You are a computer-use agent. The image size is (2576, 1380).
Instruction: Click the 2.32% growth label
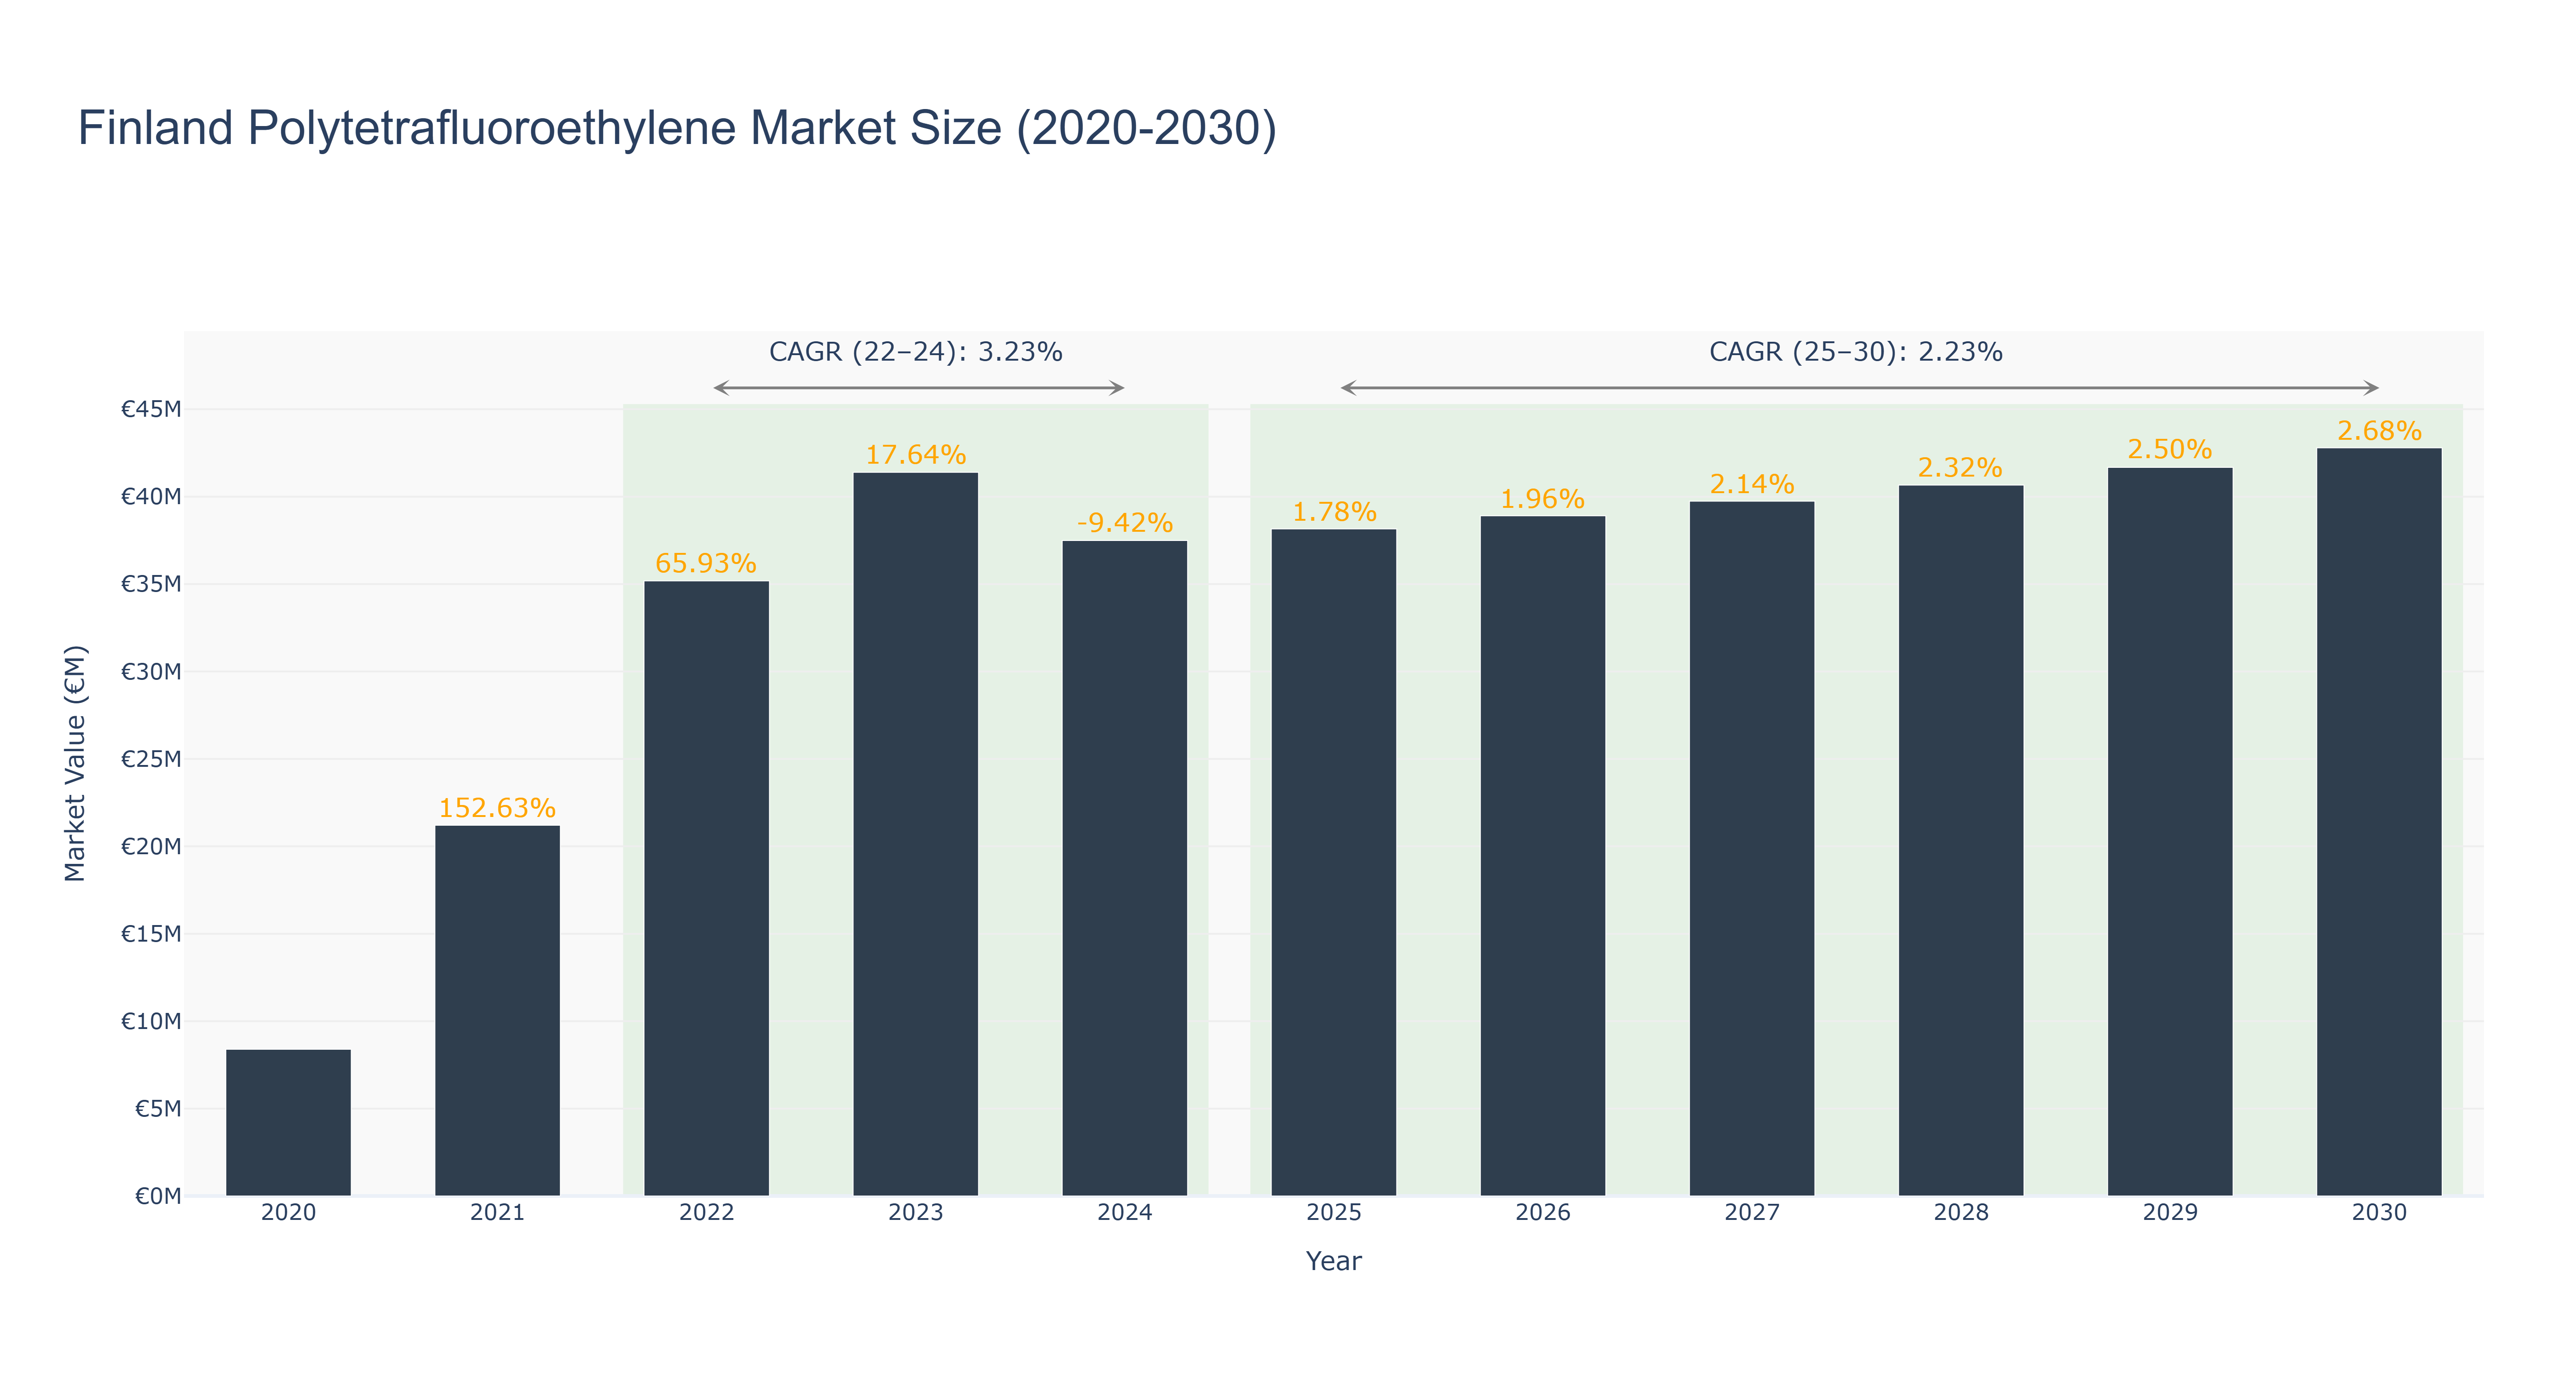tap(1960, 468)
